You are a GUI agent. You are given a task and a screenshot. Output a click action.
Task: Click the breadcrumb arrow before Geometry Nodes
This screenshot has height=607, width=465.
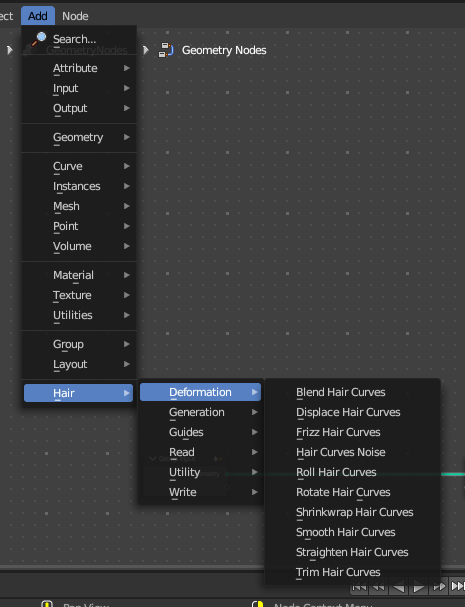(x=146, y=50)
